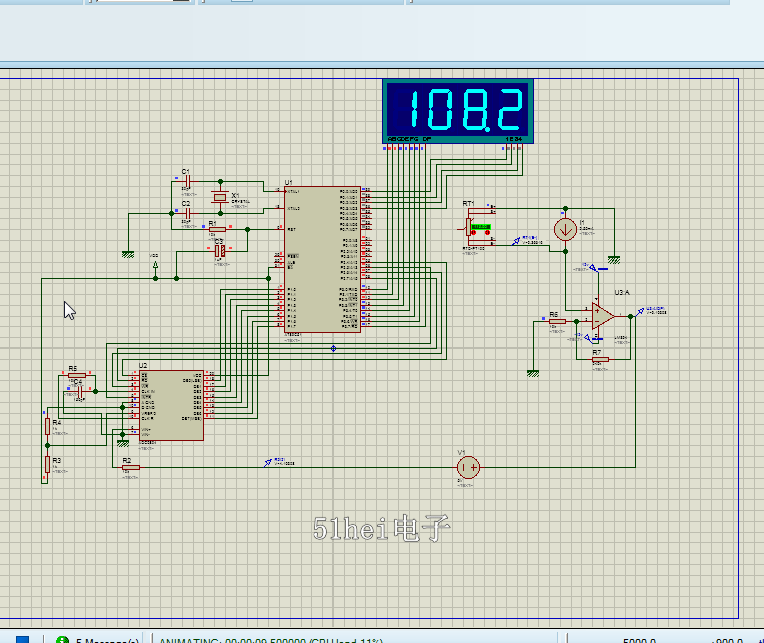Click the V1 reference label
Viewport: 764px width, 643px height.
tap(461, 452)
